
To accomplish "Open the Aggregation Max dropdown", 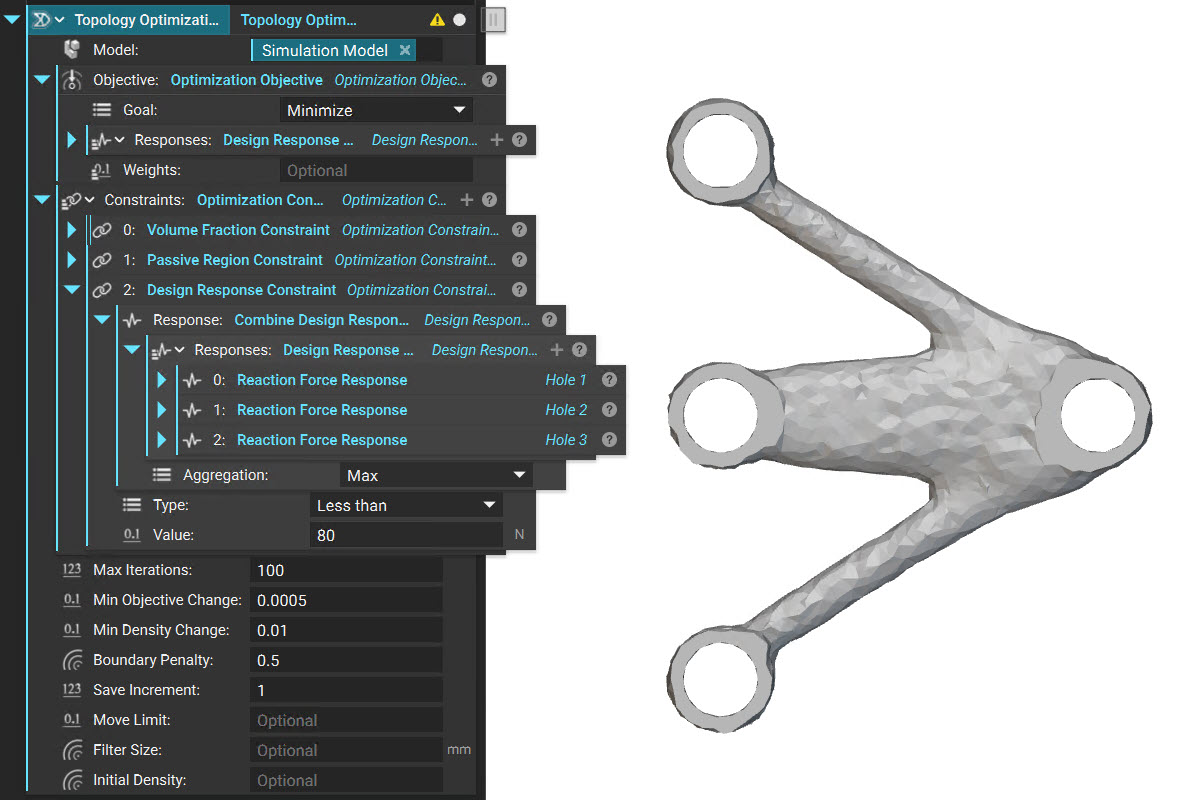I will pos(436,475).
